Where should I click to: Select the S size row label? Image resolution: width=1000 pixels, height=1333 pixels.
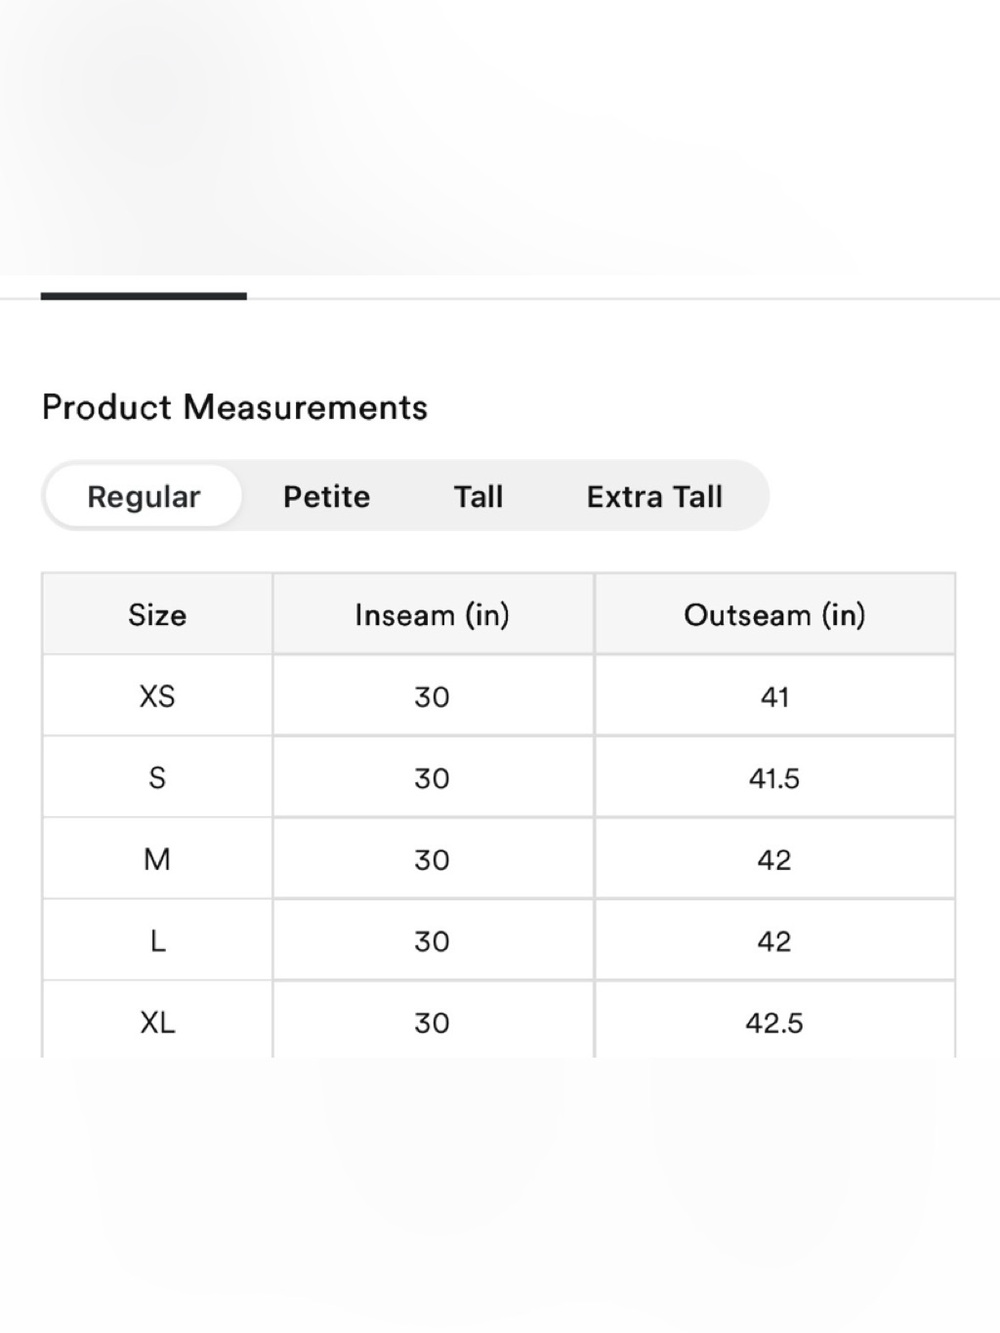coord(157,777)
